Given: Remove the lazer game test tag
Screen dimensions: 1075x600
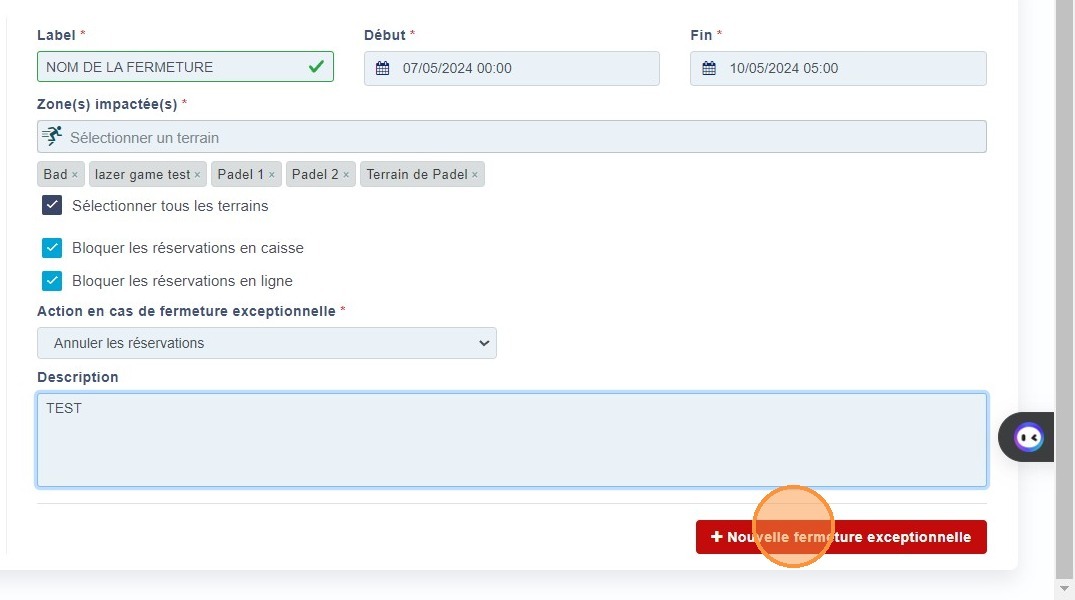Looking at the screenshot, I should click(197, 175).
